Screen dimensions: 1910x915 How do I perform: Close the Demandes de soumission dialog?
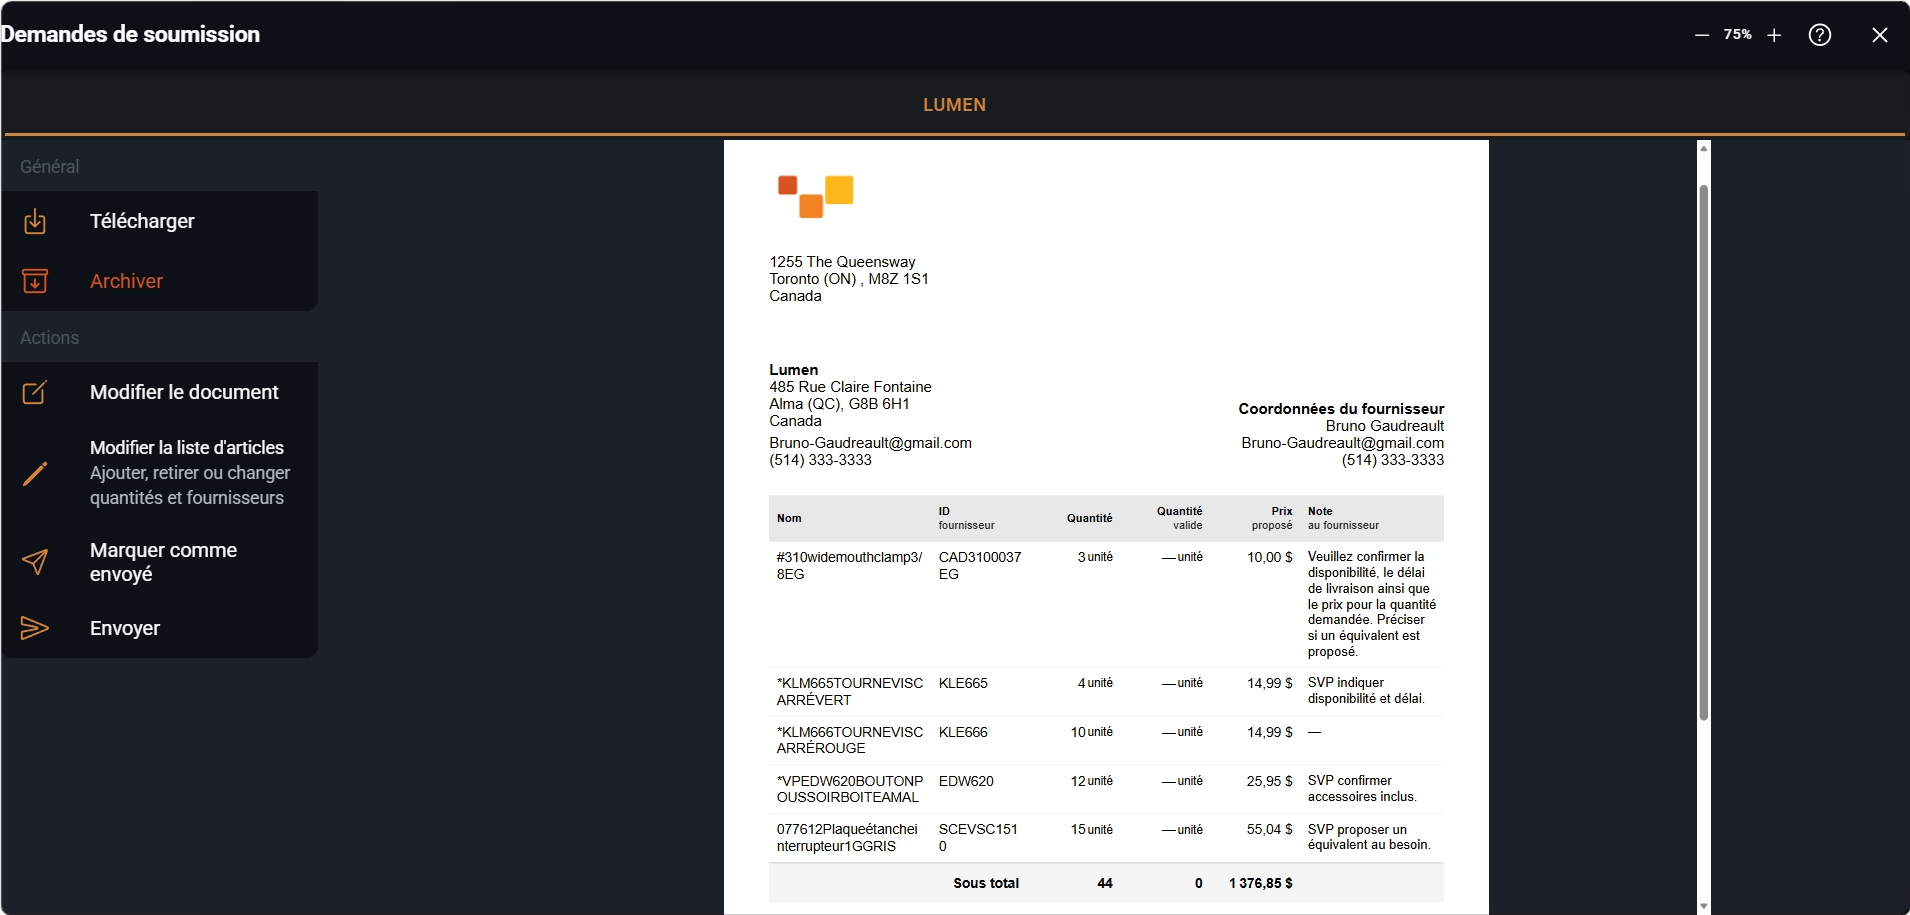[1880, 35]
